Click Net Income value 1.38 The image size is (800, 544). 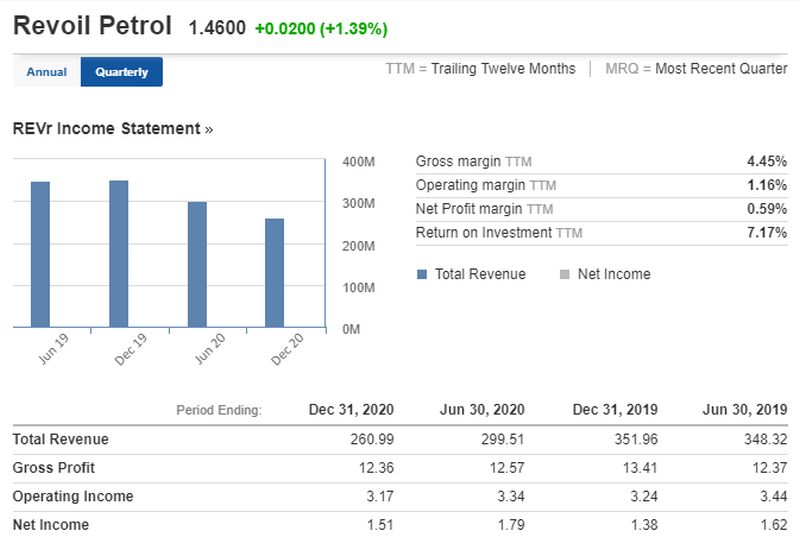pyautogui.click(x=644, y=525)
